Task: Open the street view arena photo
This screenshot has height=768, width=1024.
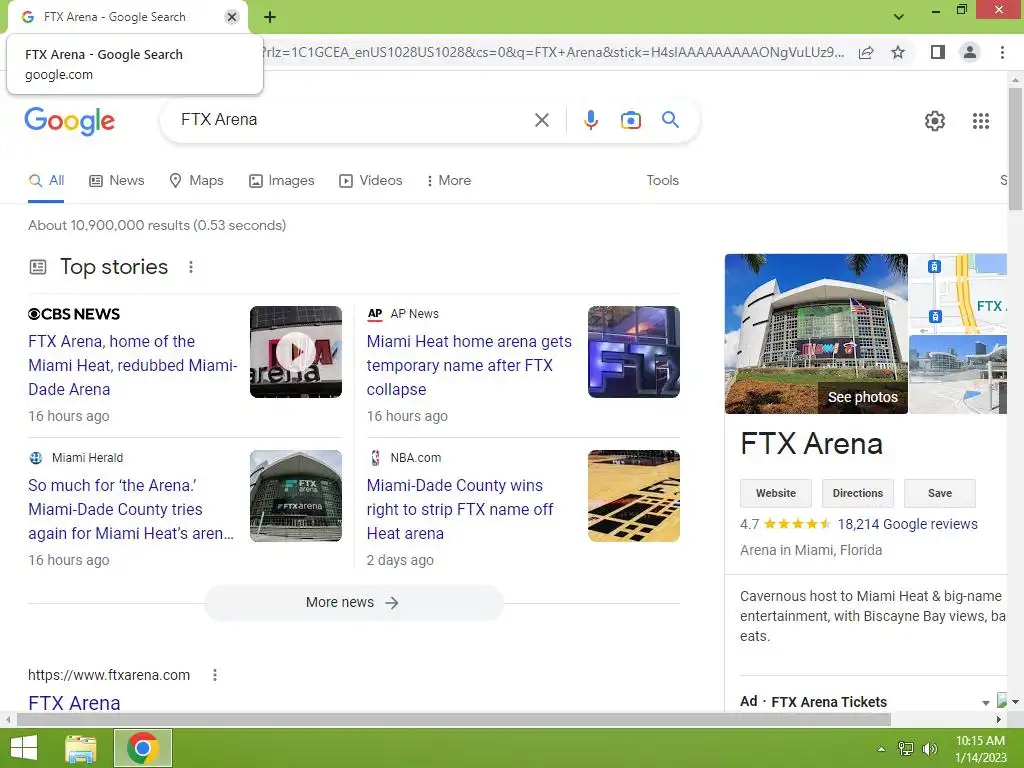Action: (958, 374)
